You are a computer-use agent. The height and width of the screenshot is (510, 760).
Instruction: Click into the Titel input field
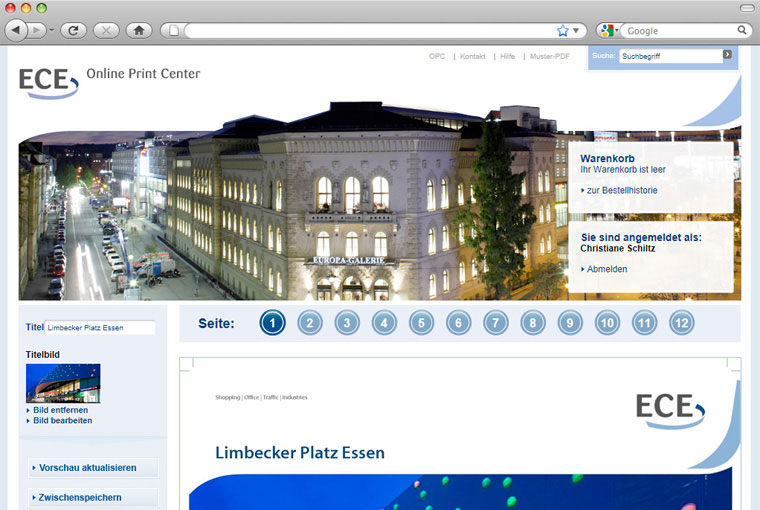coord(100,328)
